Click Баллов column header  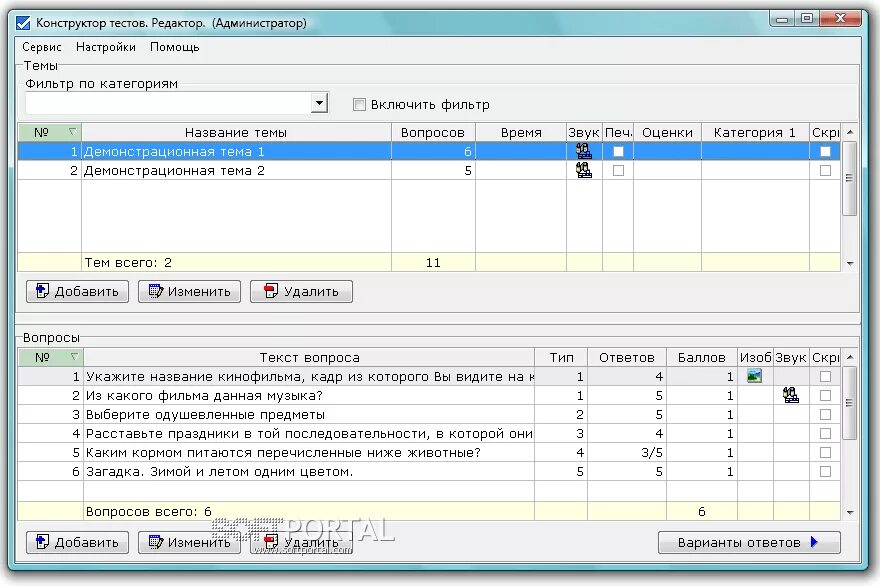tap(702, 358)
